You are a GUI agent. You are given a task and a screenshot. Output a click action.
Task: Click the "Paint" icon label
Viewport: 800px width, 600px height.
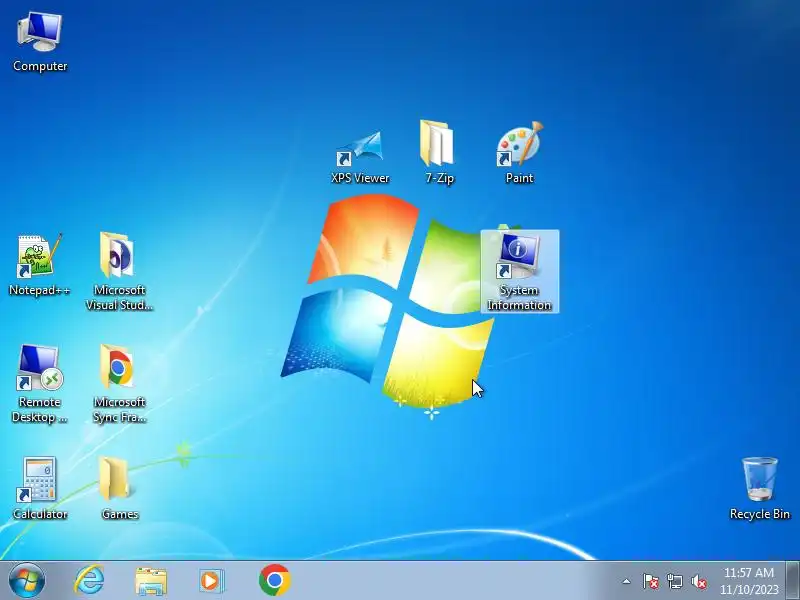[x=519, y=178]
